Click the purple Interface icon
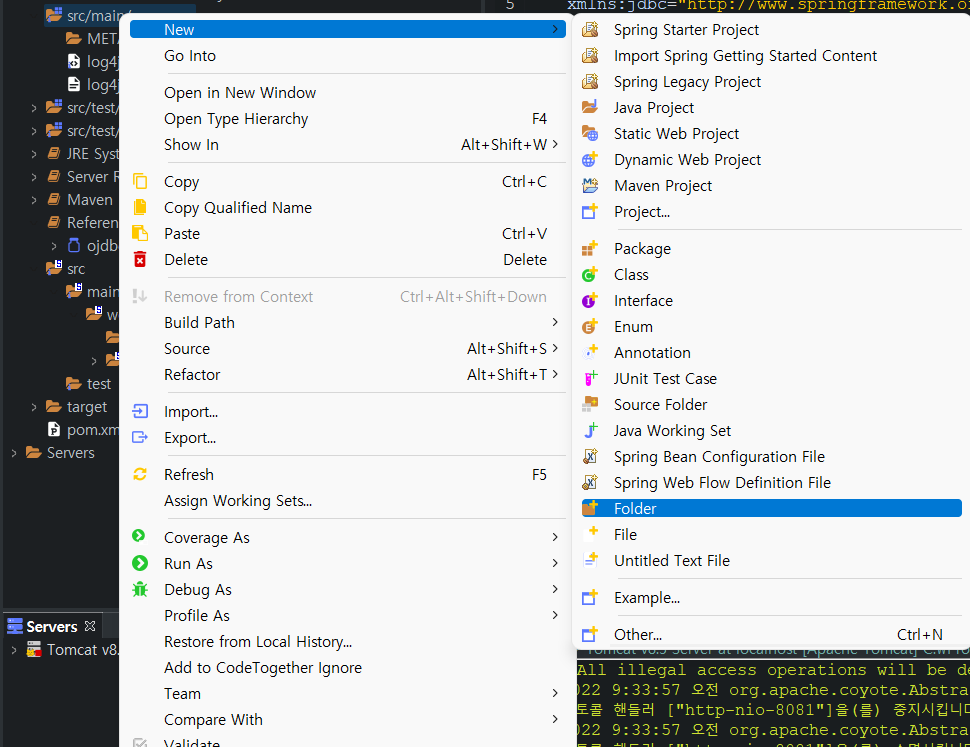The width and height of the screenshot is (970, 747). pos(590,300)
